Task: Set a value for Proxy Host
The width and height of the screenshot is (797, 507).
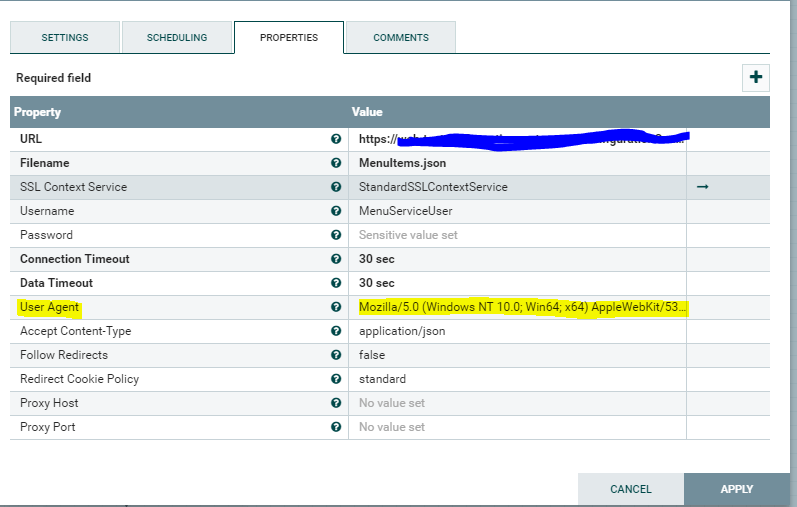Action: click(517, 403)
